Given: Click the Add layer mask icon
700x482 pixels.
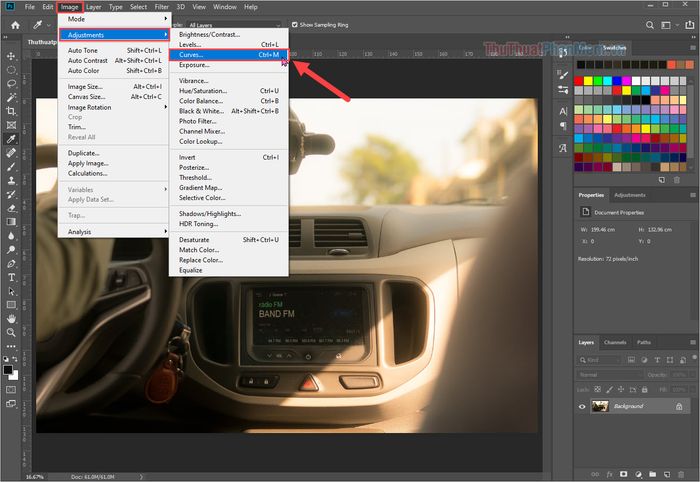Looking at the screenshot, I should tap(624, 474).
